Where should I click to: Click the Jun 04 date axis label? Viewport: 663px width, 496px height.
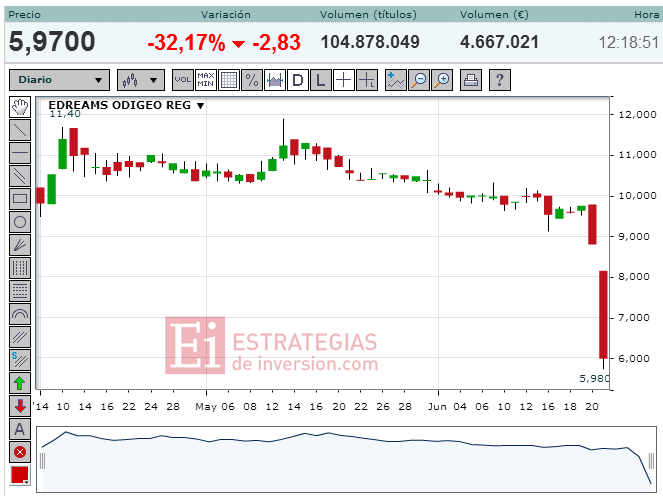(447, 406)
